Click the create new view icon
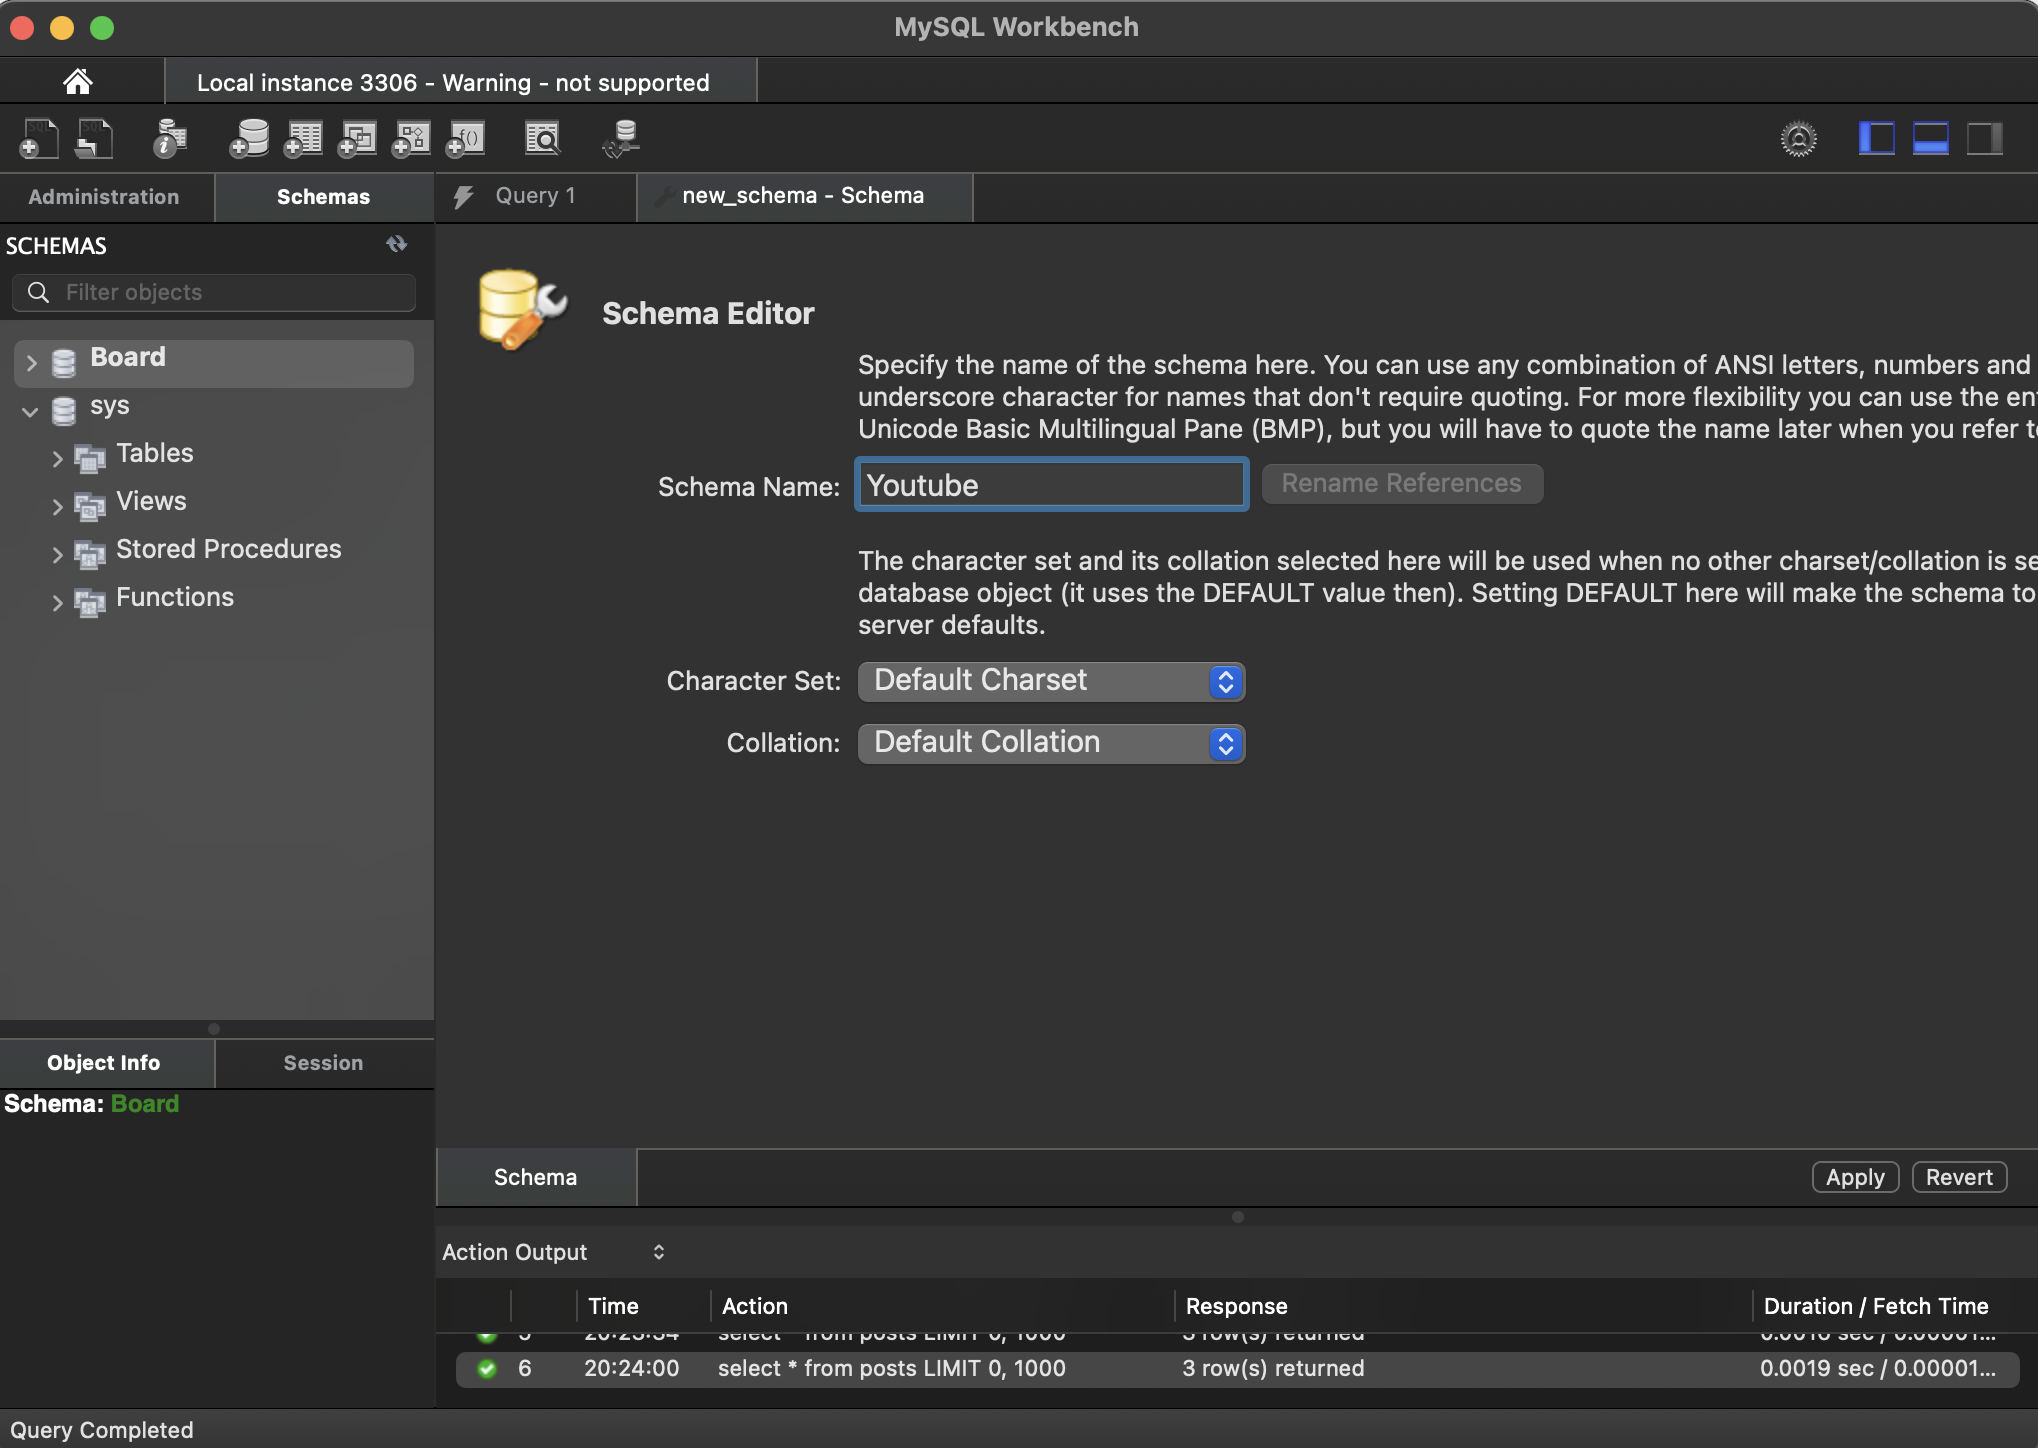This screenshot has width=2038, height=1448. tap(357, 138)
